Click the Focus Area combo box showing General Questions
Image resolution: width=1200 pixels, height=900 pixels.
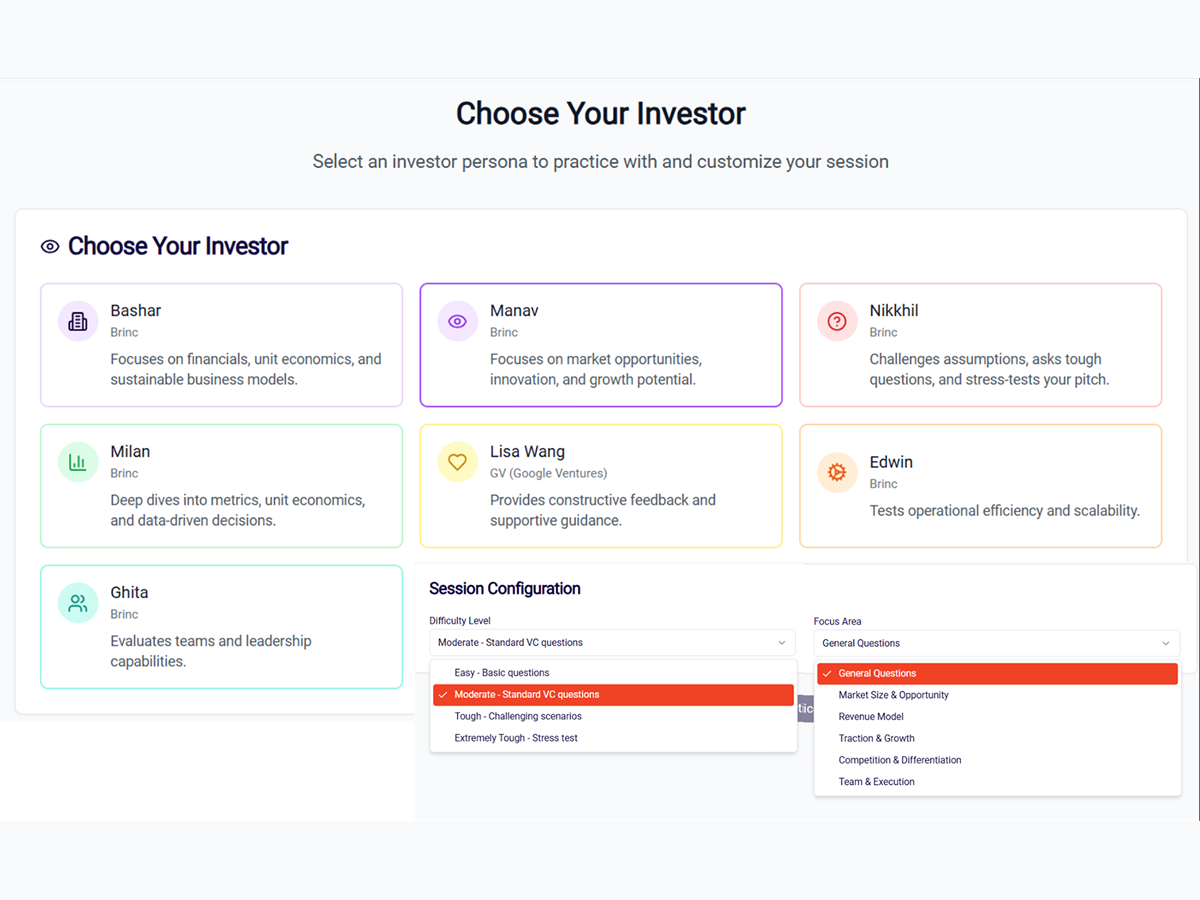[997, 643]
